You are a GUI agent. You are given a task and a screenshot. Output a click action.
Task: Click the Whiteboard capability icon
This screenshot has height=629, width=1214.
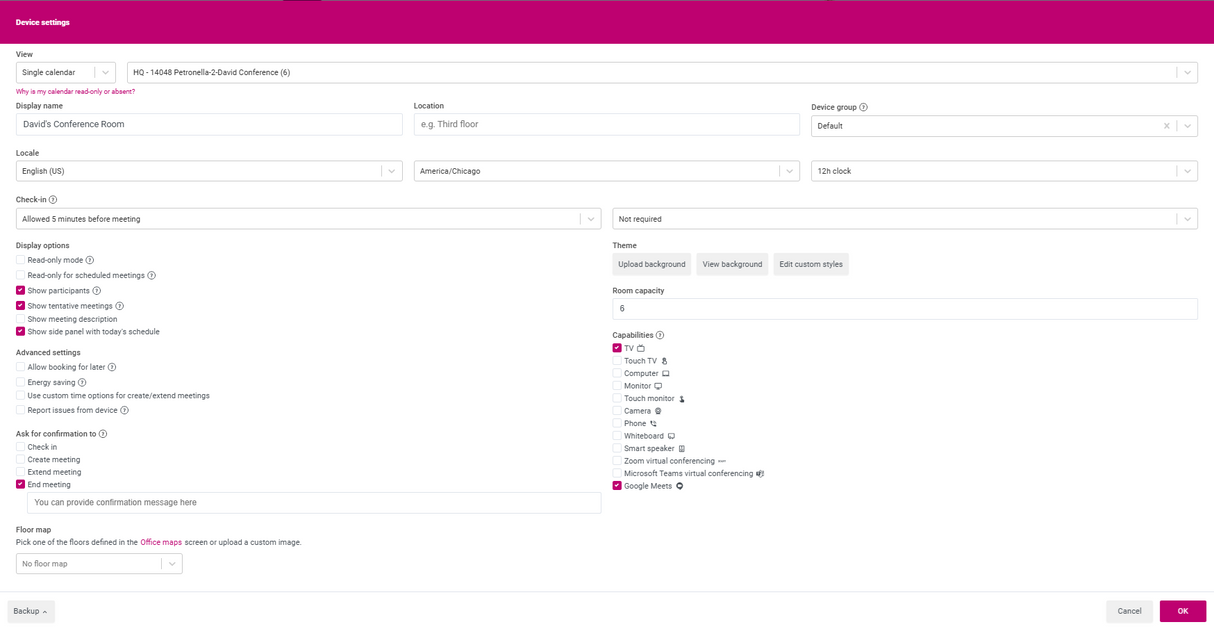click(x=670, y=436)
